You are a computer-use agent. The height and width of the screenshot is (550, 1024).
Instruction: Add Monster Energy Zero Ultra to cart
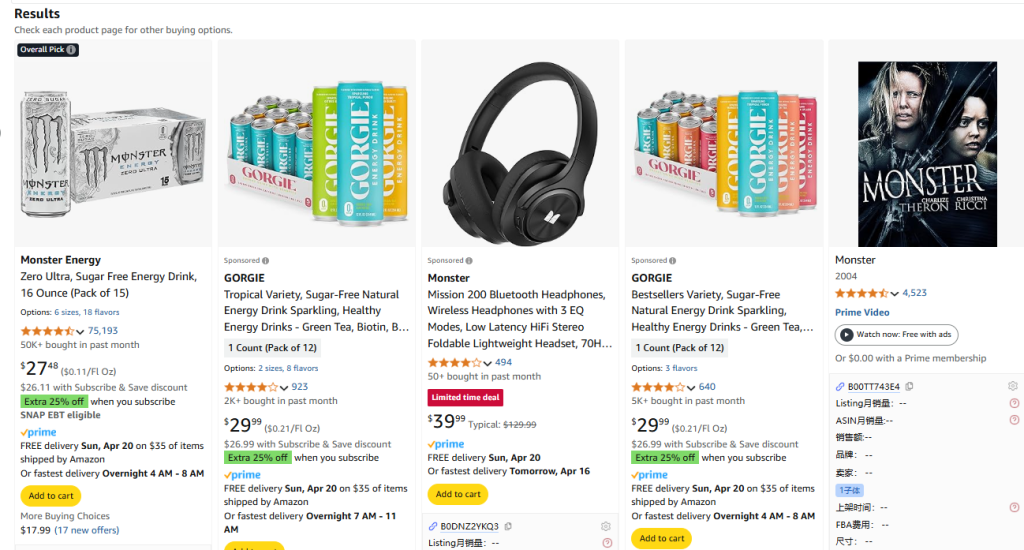click(50, 496)
